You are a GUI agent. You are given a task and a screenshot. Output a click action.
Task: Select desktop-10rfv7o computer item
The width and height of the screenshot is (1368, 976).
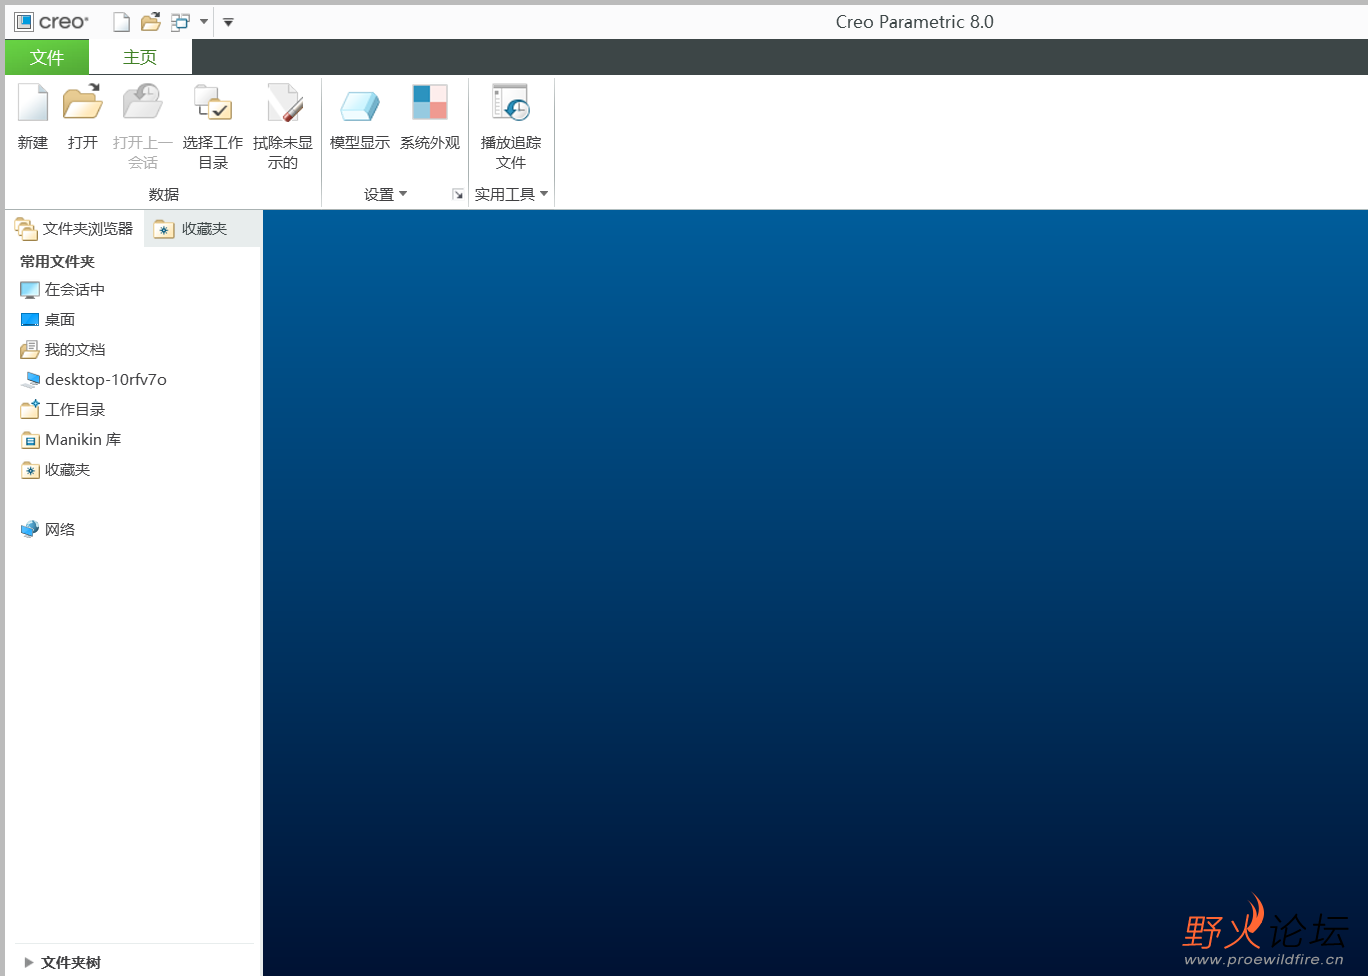point(94,380)
